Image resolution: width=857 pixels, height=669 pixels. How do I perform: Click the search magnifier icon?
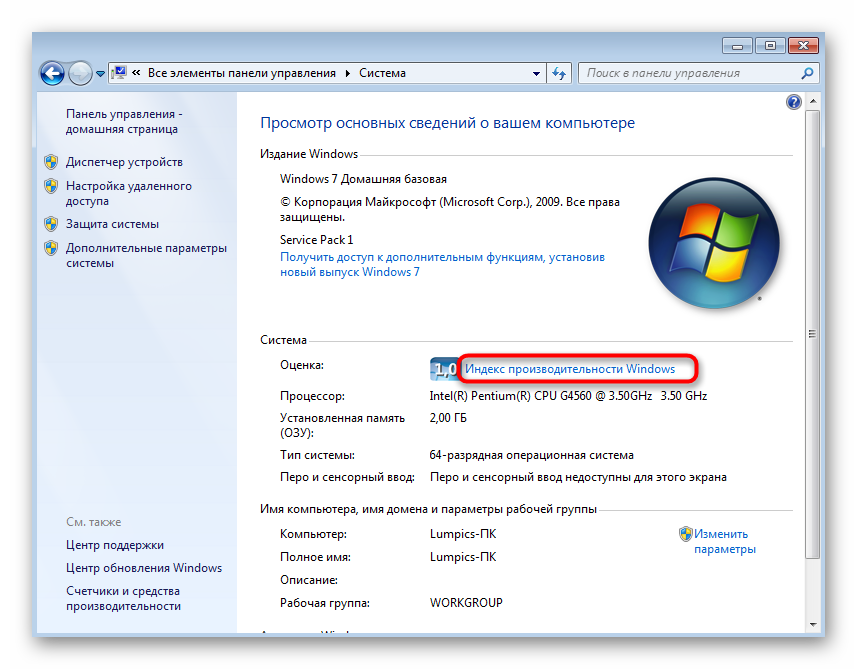808,73
